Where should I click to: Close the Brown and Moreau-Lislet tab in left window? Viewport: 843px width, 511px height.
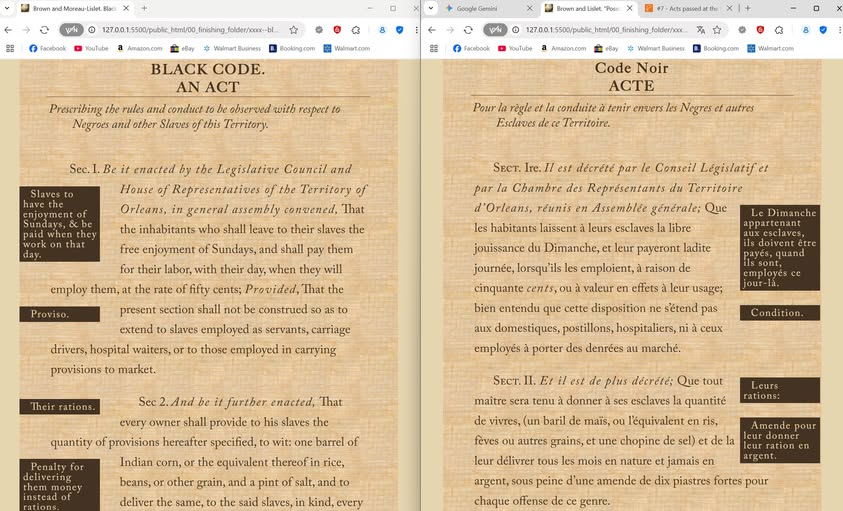point(126,8)
